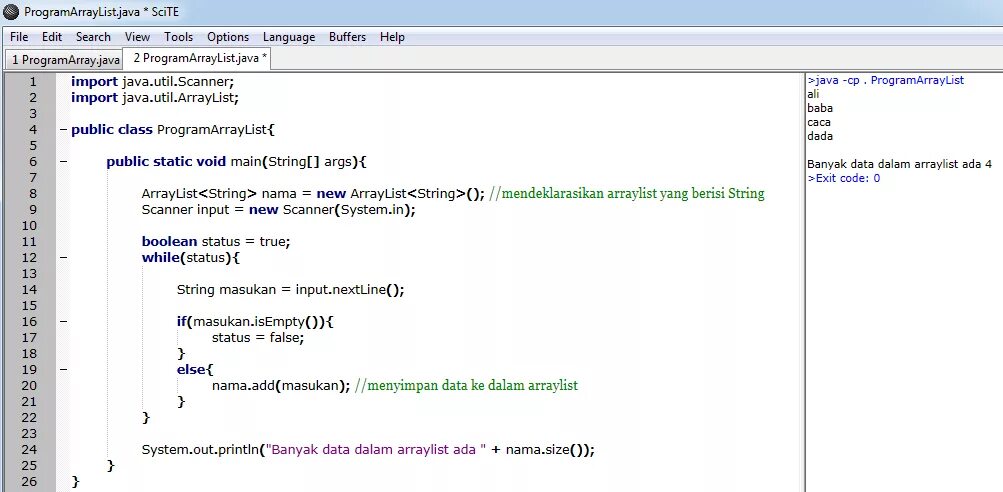
Task: Click the 'if(masukan.isEmpty()){' line
Action: click(x=255, y=322)
